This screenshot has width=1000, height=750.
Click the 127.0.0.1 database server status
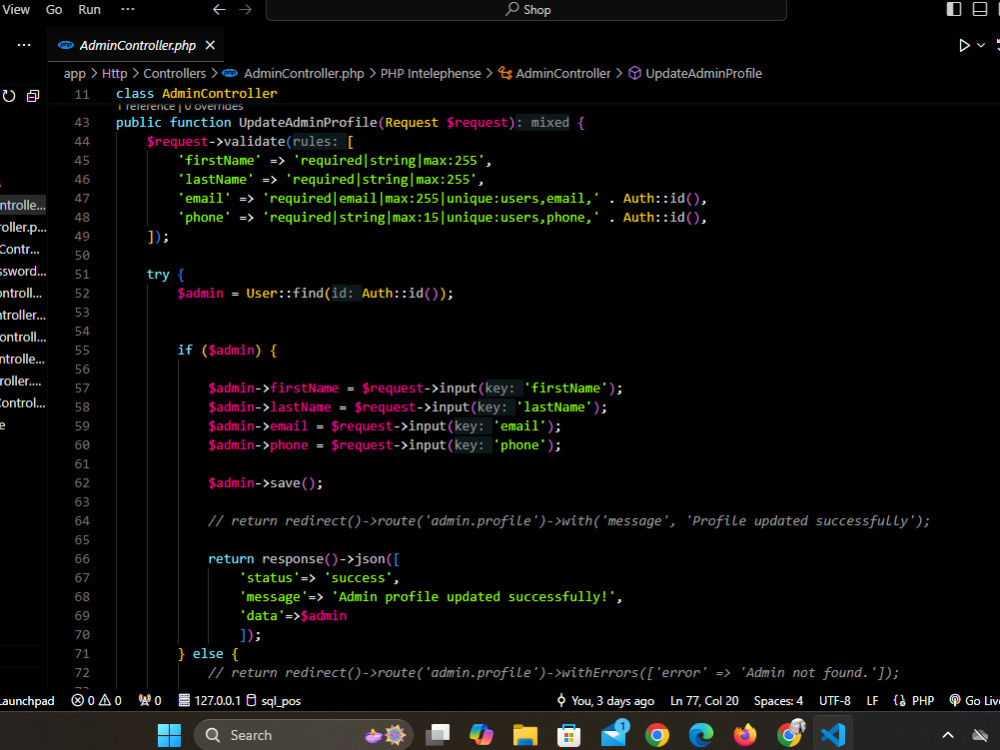[x=209, y=701]
